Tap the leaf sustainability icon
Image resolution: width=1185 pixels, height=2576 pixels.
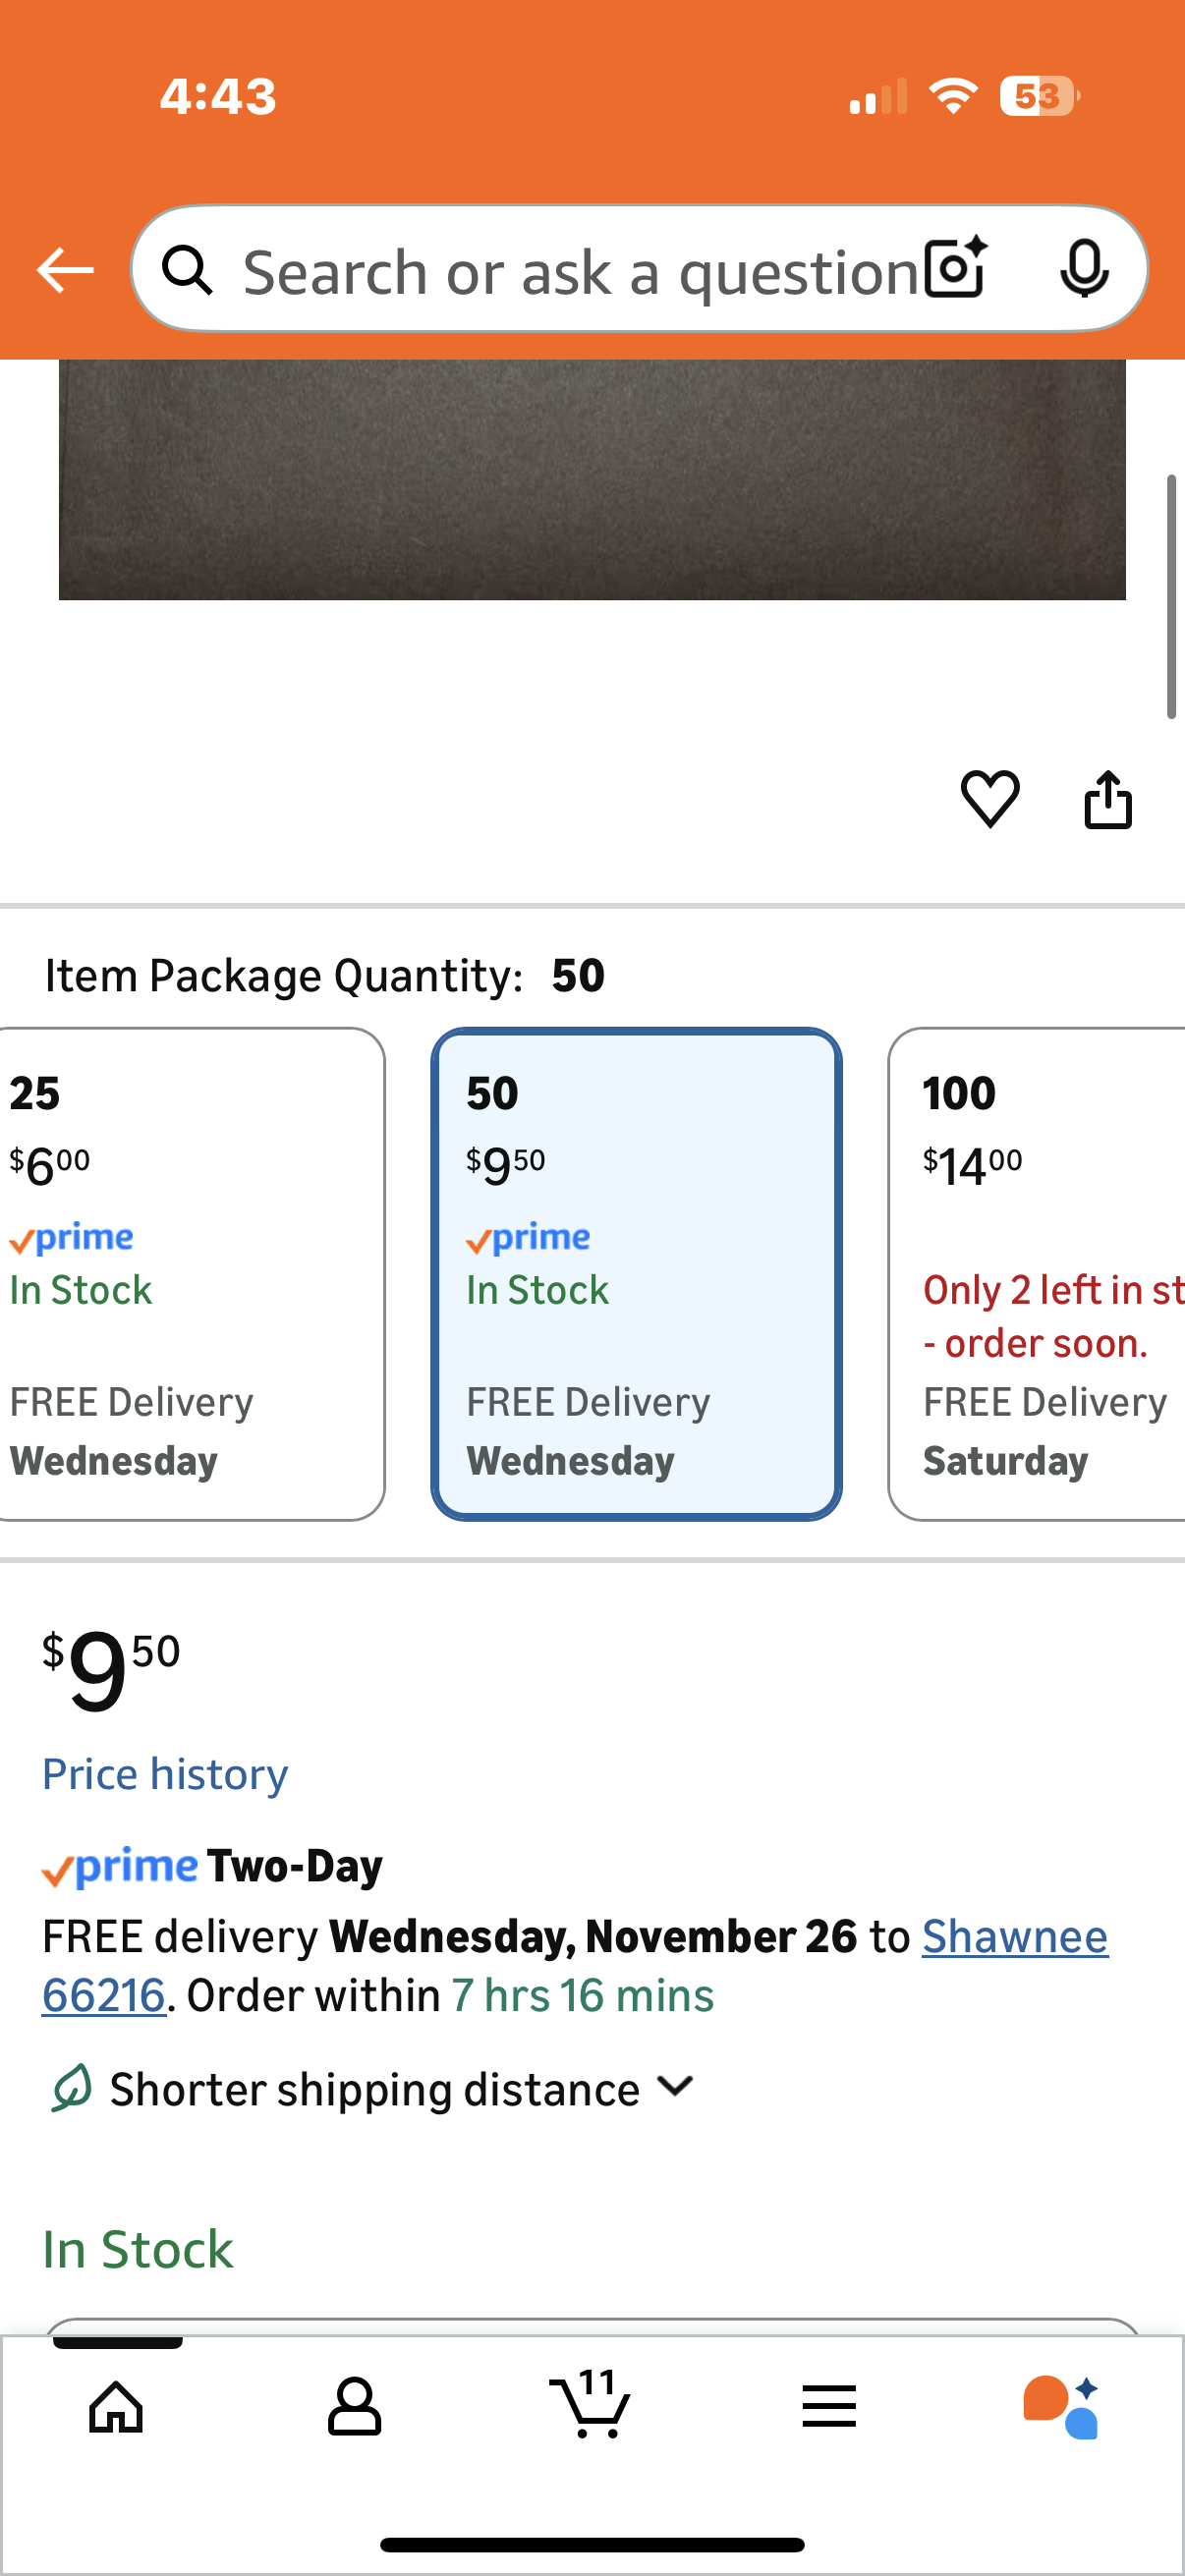[x=72, y=2088]
